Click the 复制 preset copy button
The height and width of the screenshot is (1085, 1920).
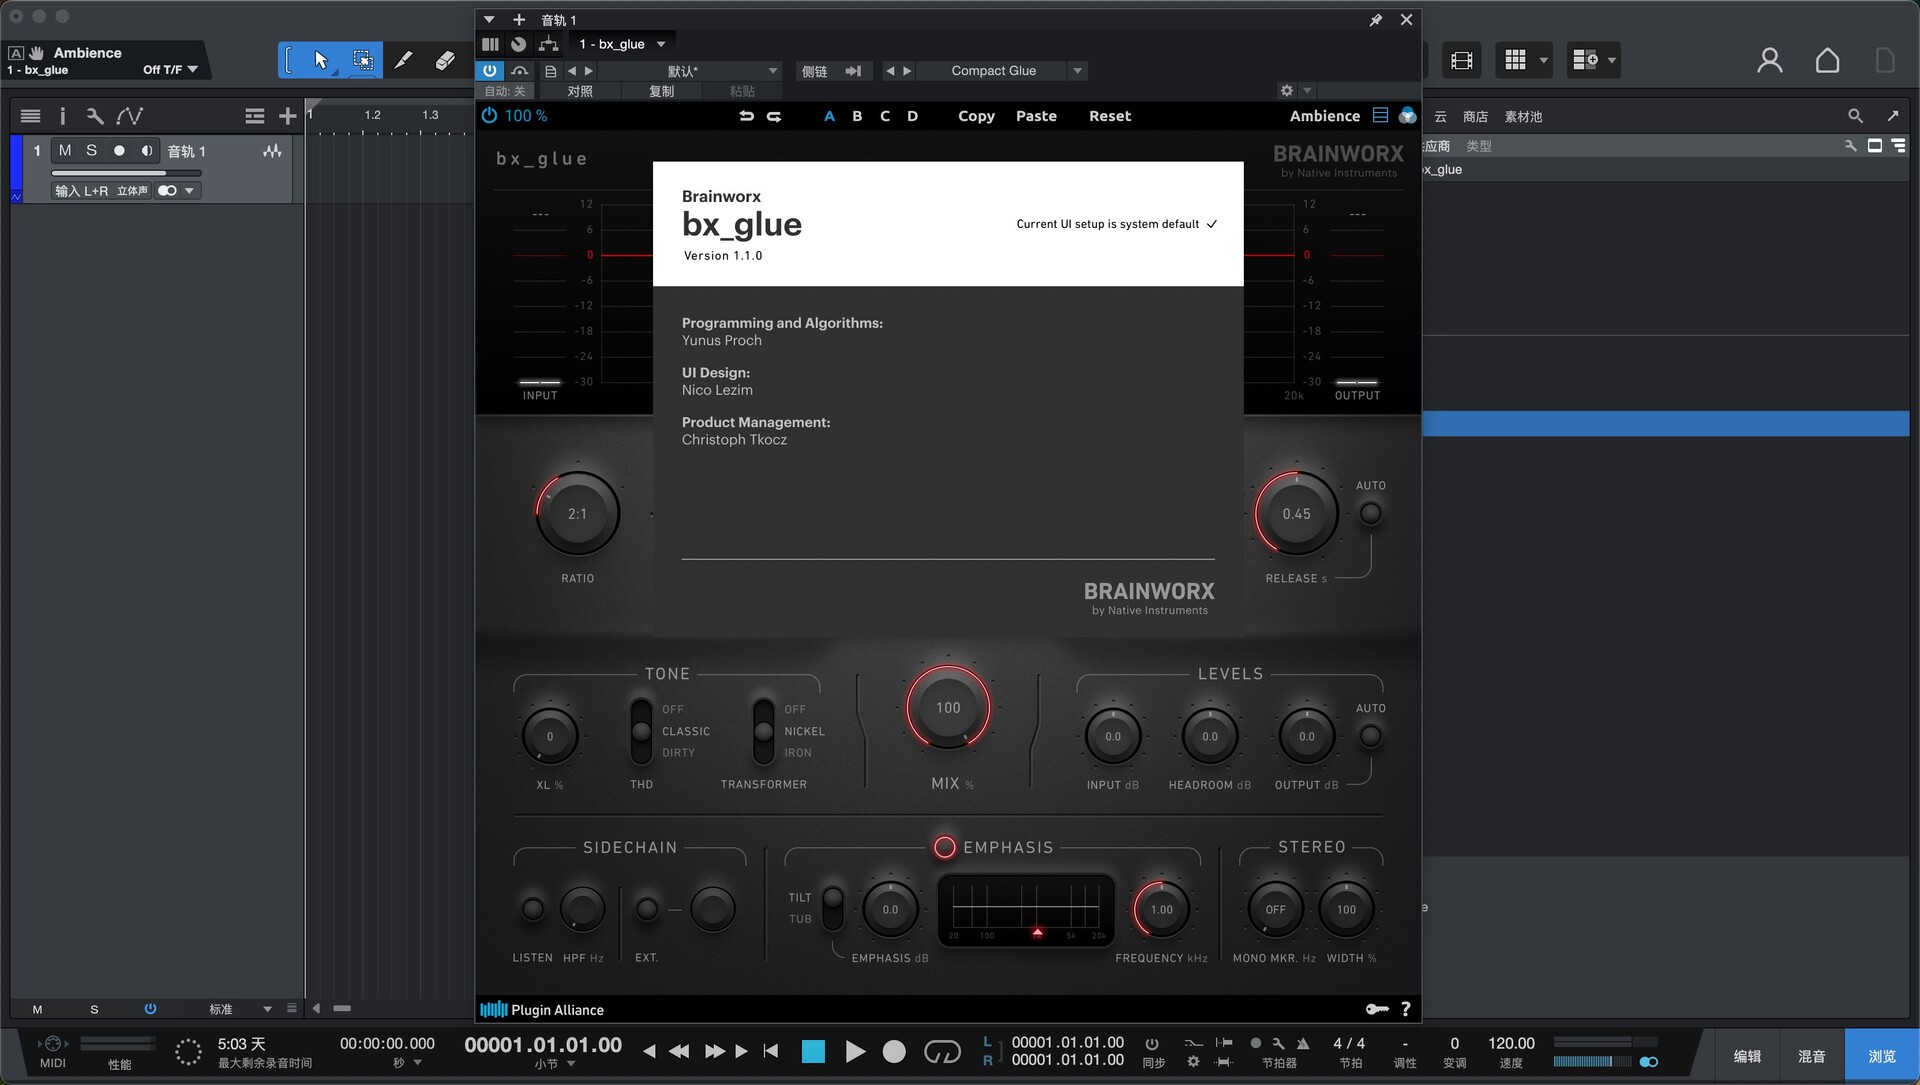point(661,91)
